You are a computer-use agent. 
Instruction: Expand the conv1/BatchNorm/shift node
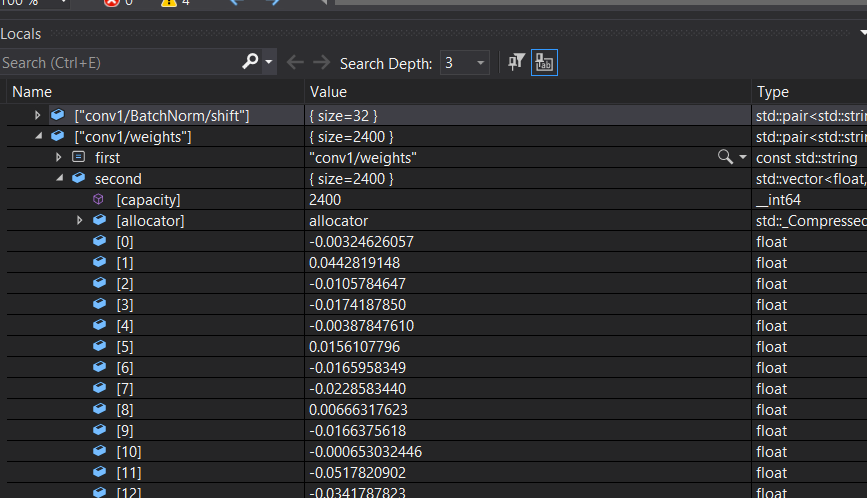click(x=37, y=115)
